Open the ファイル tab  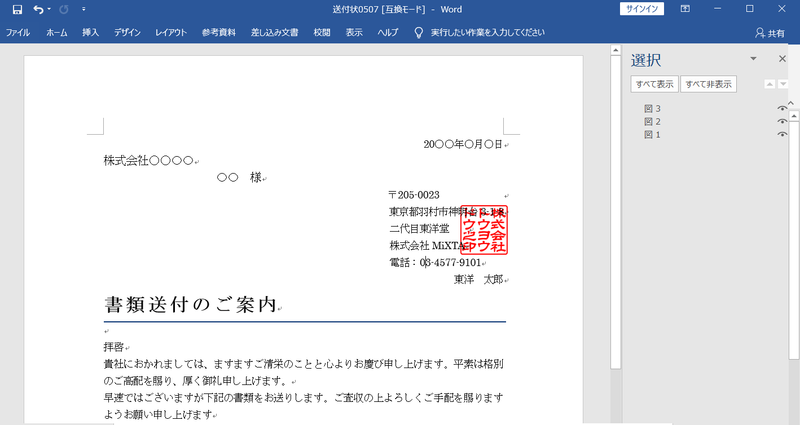click(x=18, y=33)
